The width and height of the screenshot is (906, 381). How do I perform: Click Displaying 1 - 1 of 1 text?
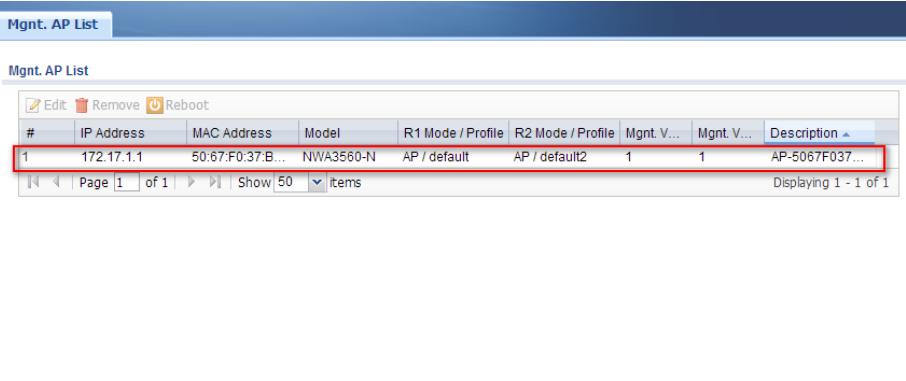pyautogui.click(x=831, y=183)
